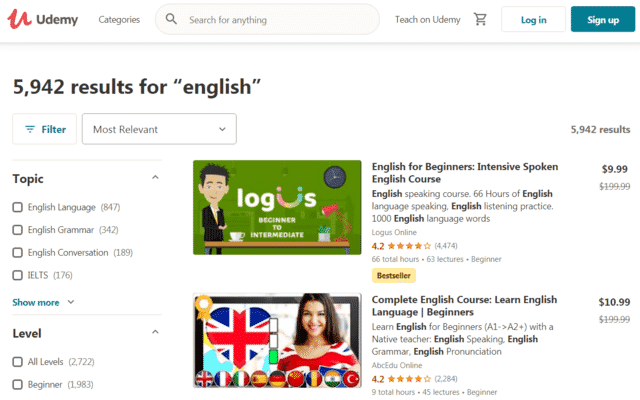Click the '5,942 results' count at right
The image size is (640, 400).
coord(600,129)
